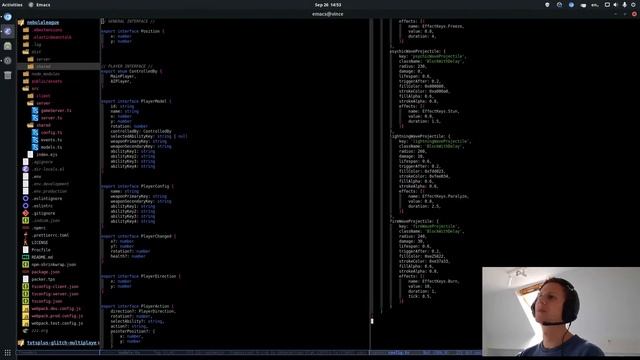
Task: Select the .env.production file entry
Action: pyautogui.click(x=49, y=191)
